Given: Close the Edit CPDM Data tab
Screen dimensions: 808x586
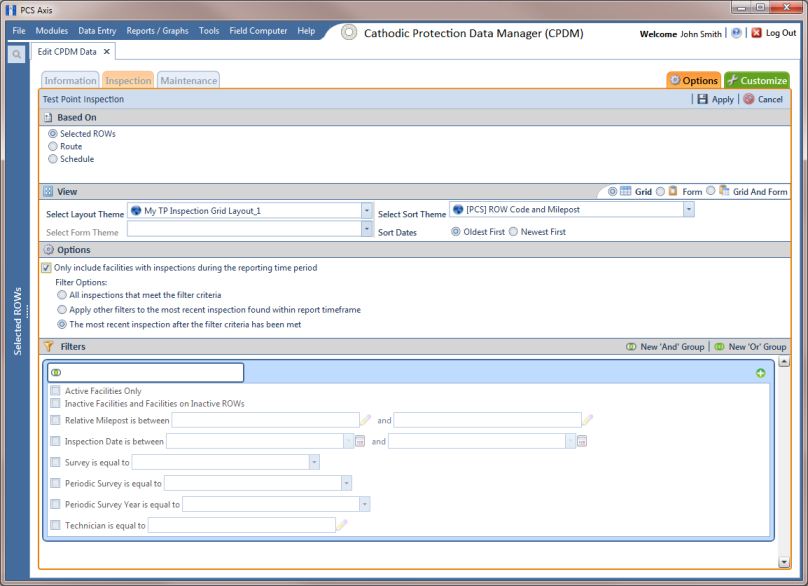Looking at the screenshot, I should (107, 52).
